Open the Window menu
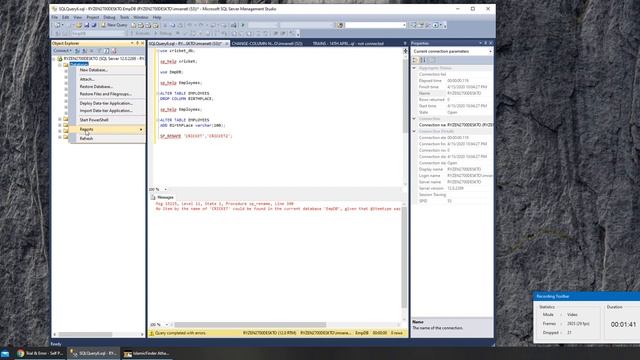Image resolution: width=640 pixels, height=360 pixels. click(x=141, y=17)
